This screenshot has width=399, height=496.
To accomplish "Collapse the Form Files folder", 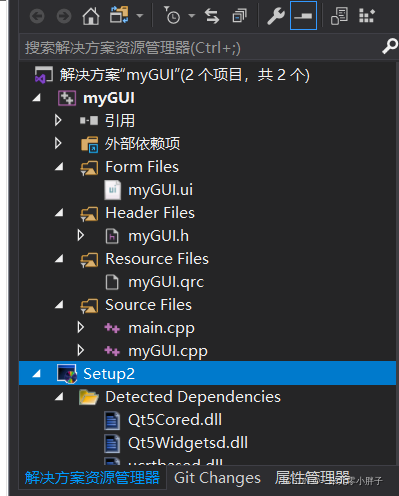I will tap(59, 166).
